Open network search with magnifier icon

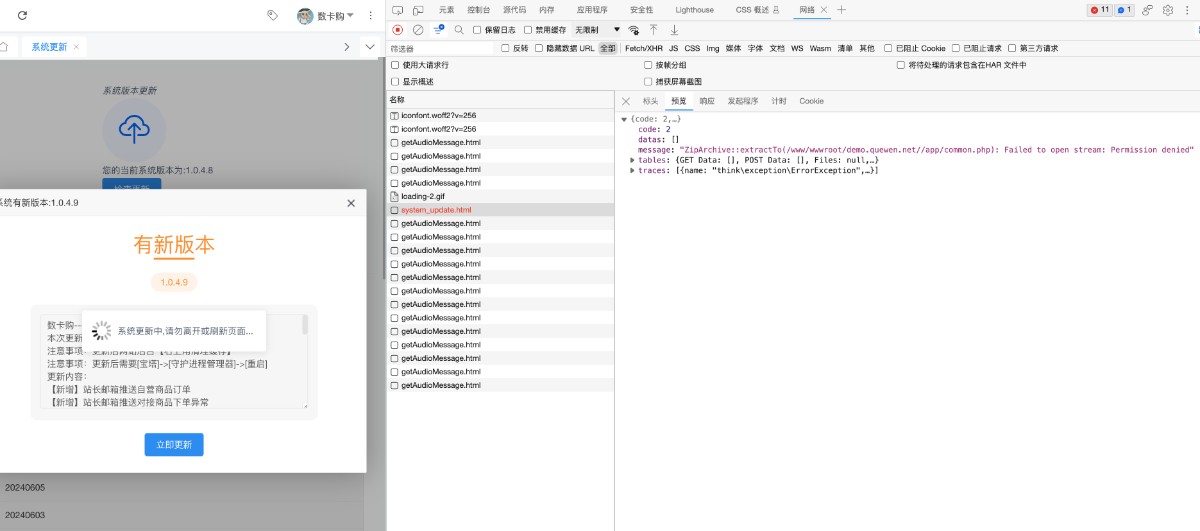459,30
